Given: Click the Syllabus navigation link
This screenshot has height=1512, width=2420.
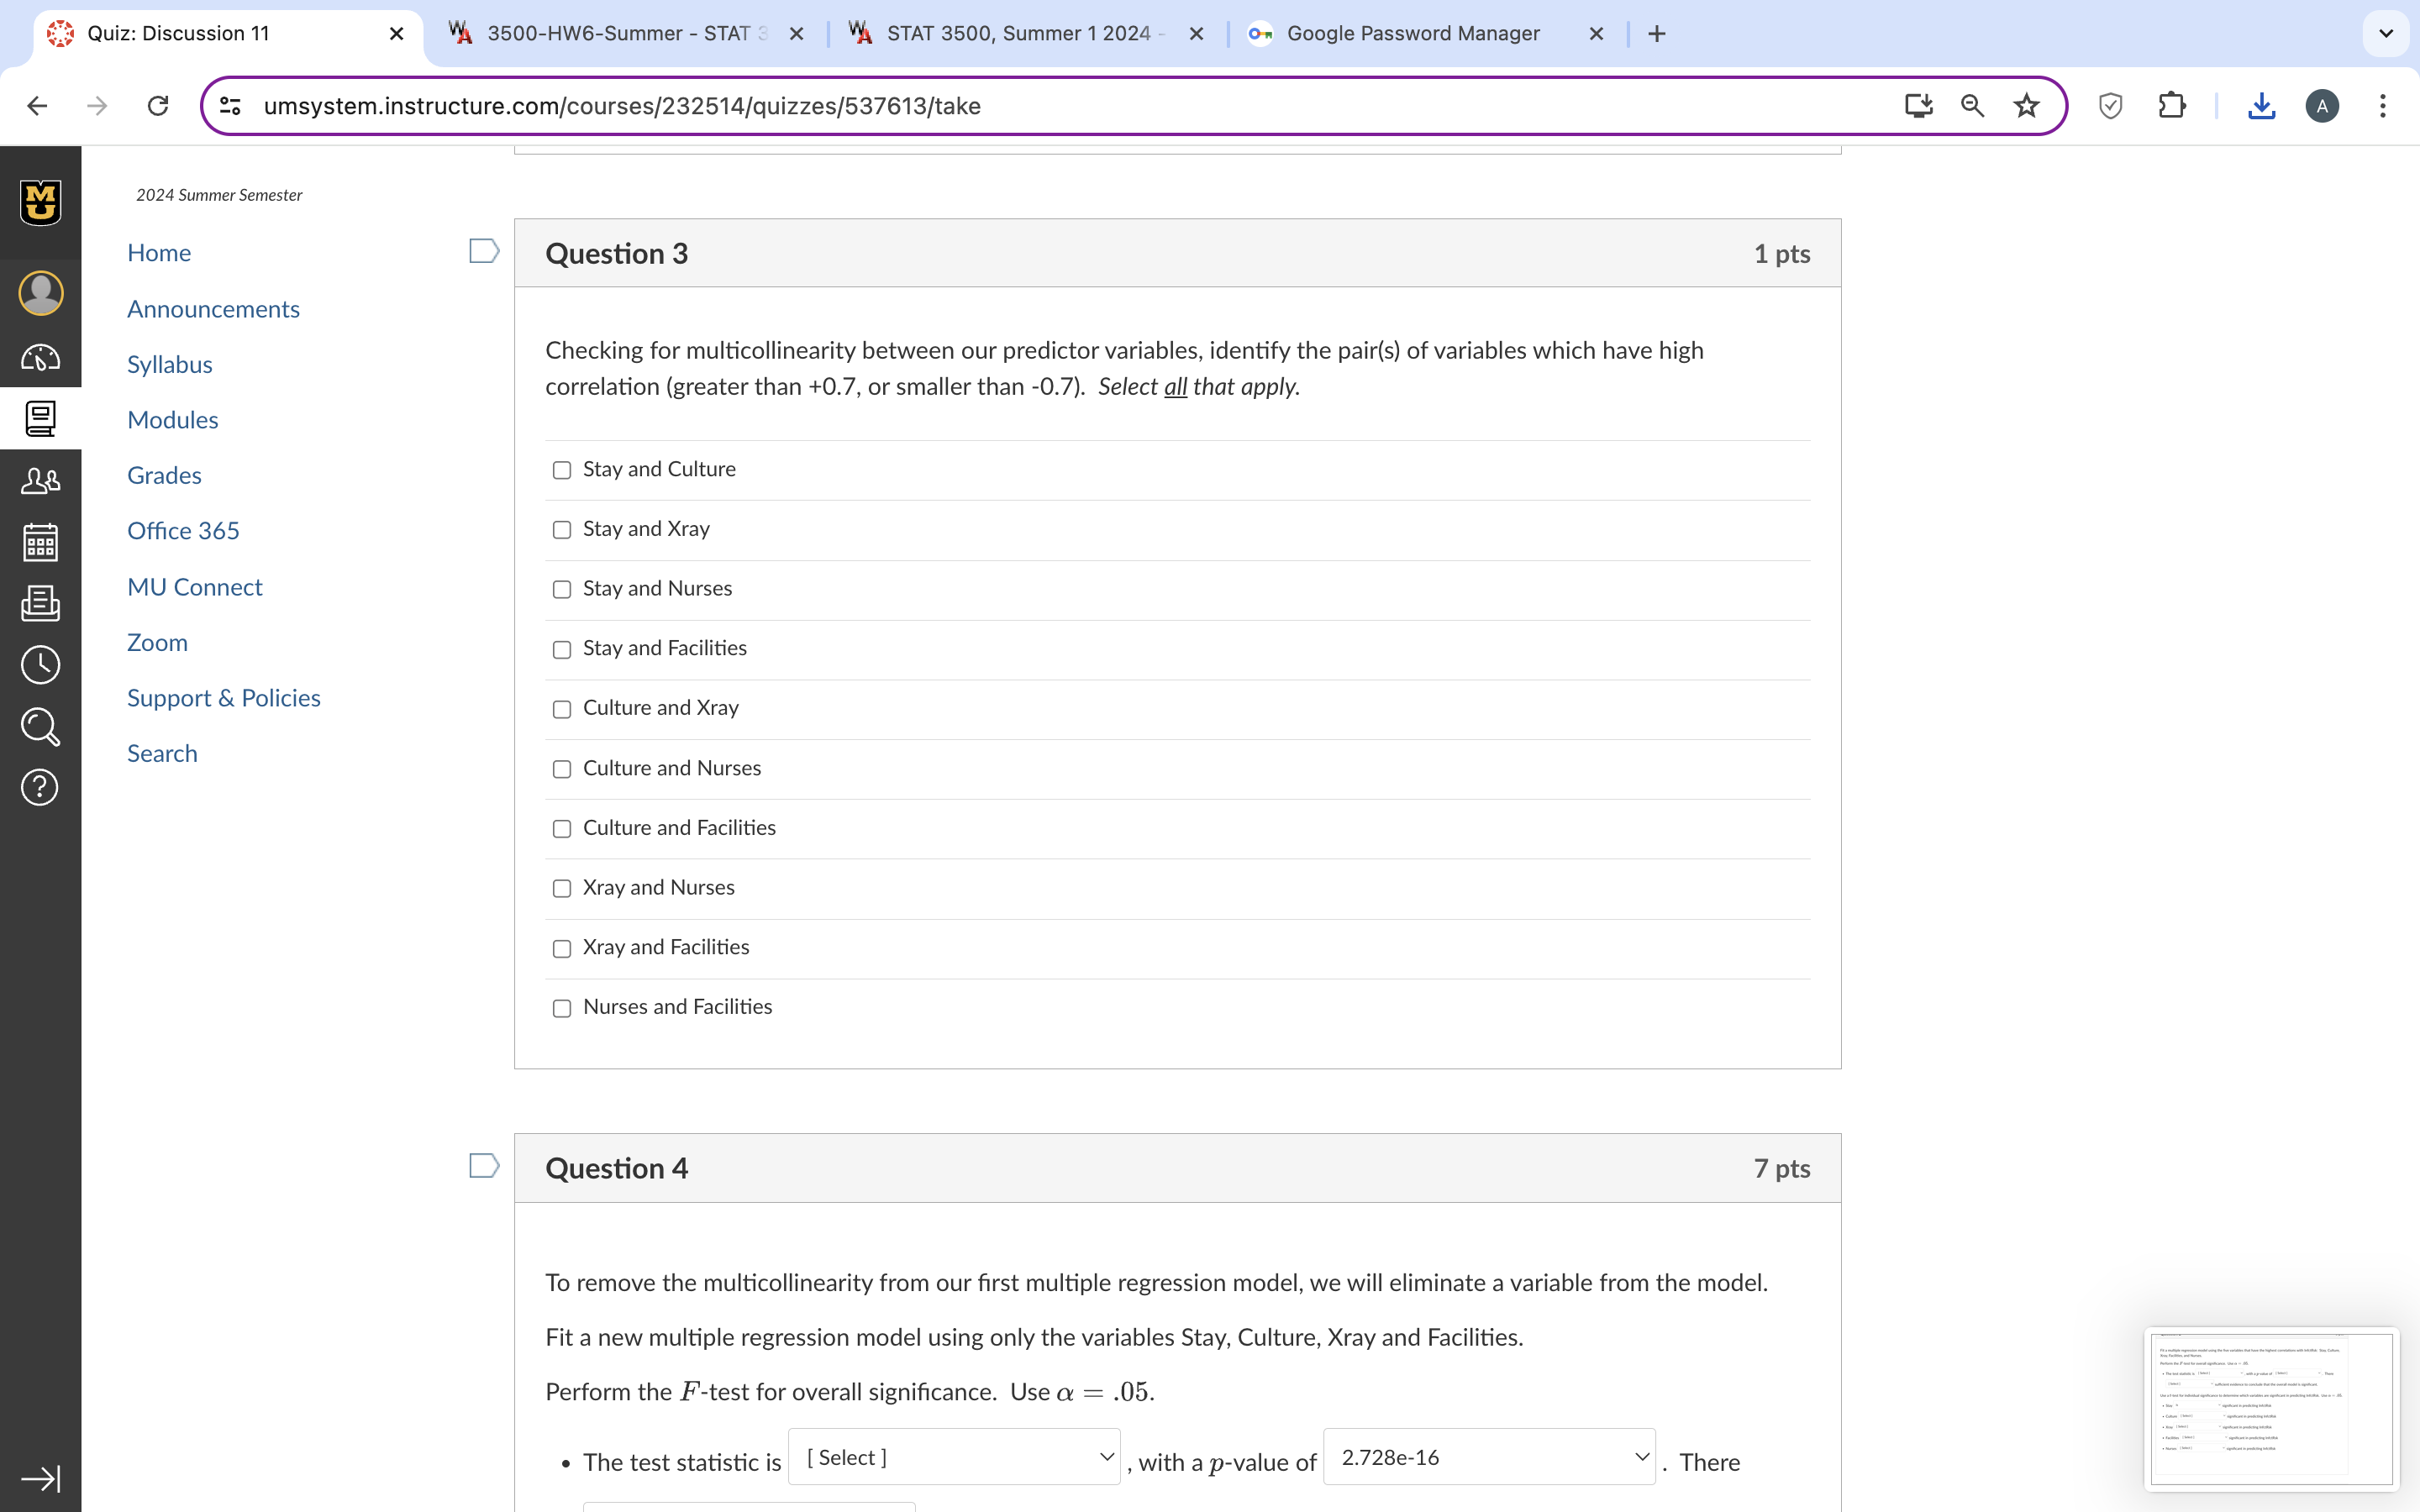Looking at the screenshot, I should point(169,362).
